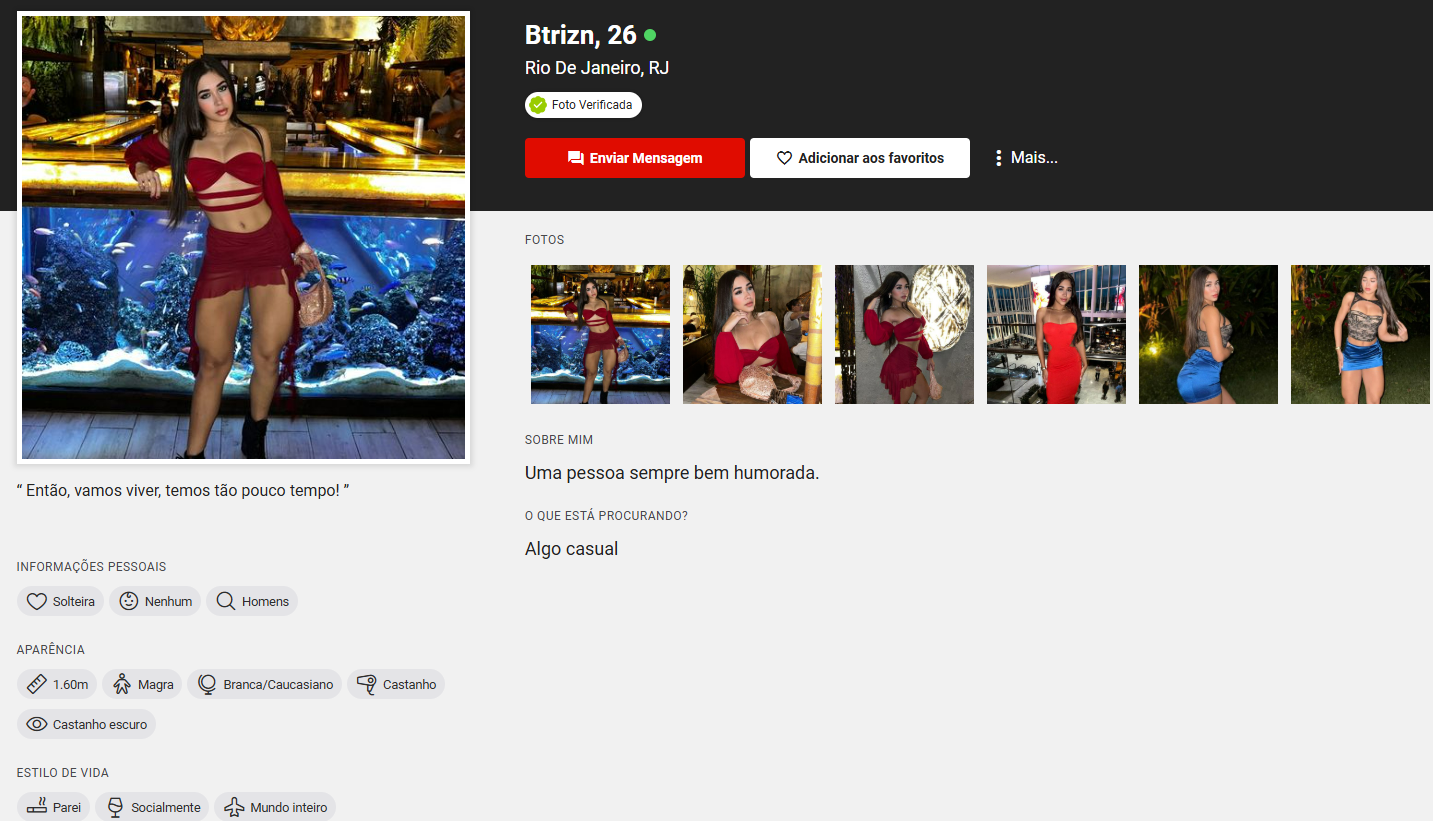Click the cigarette icon beside Parei
The width and height of the screenshot is (1433, 821).
[37, 807]
